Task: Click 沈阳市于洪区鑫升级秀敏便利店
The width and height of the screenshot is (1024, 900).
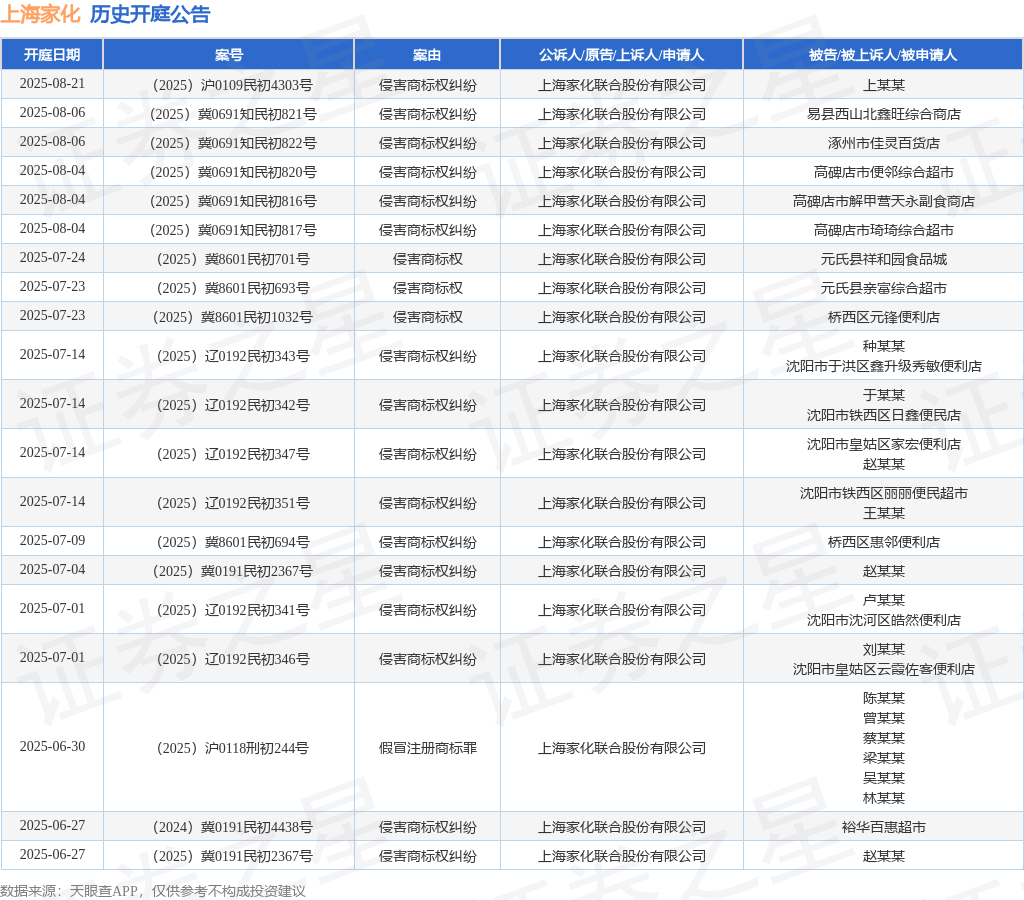Action: 884,366
